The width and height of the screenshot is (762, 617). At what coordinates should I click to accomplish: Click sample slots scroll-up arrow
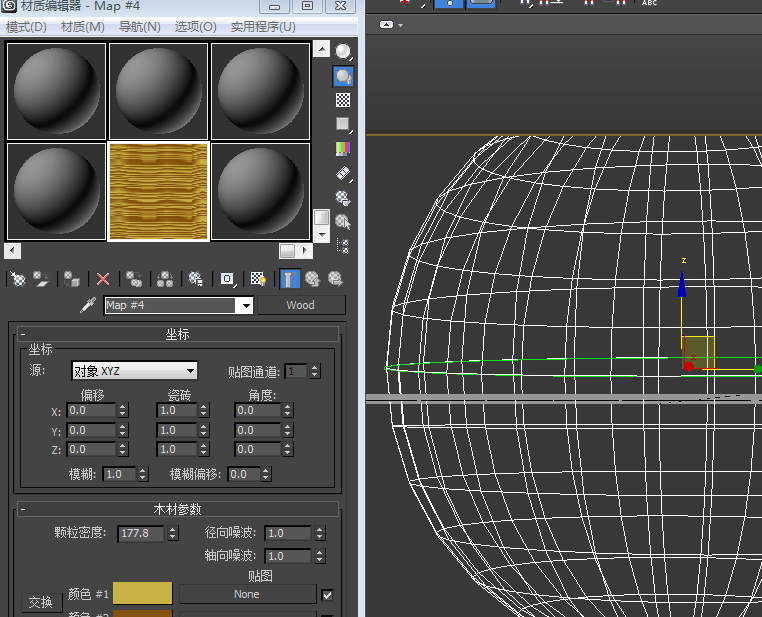pos(322,49)
